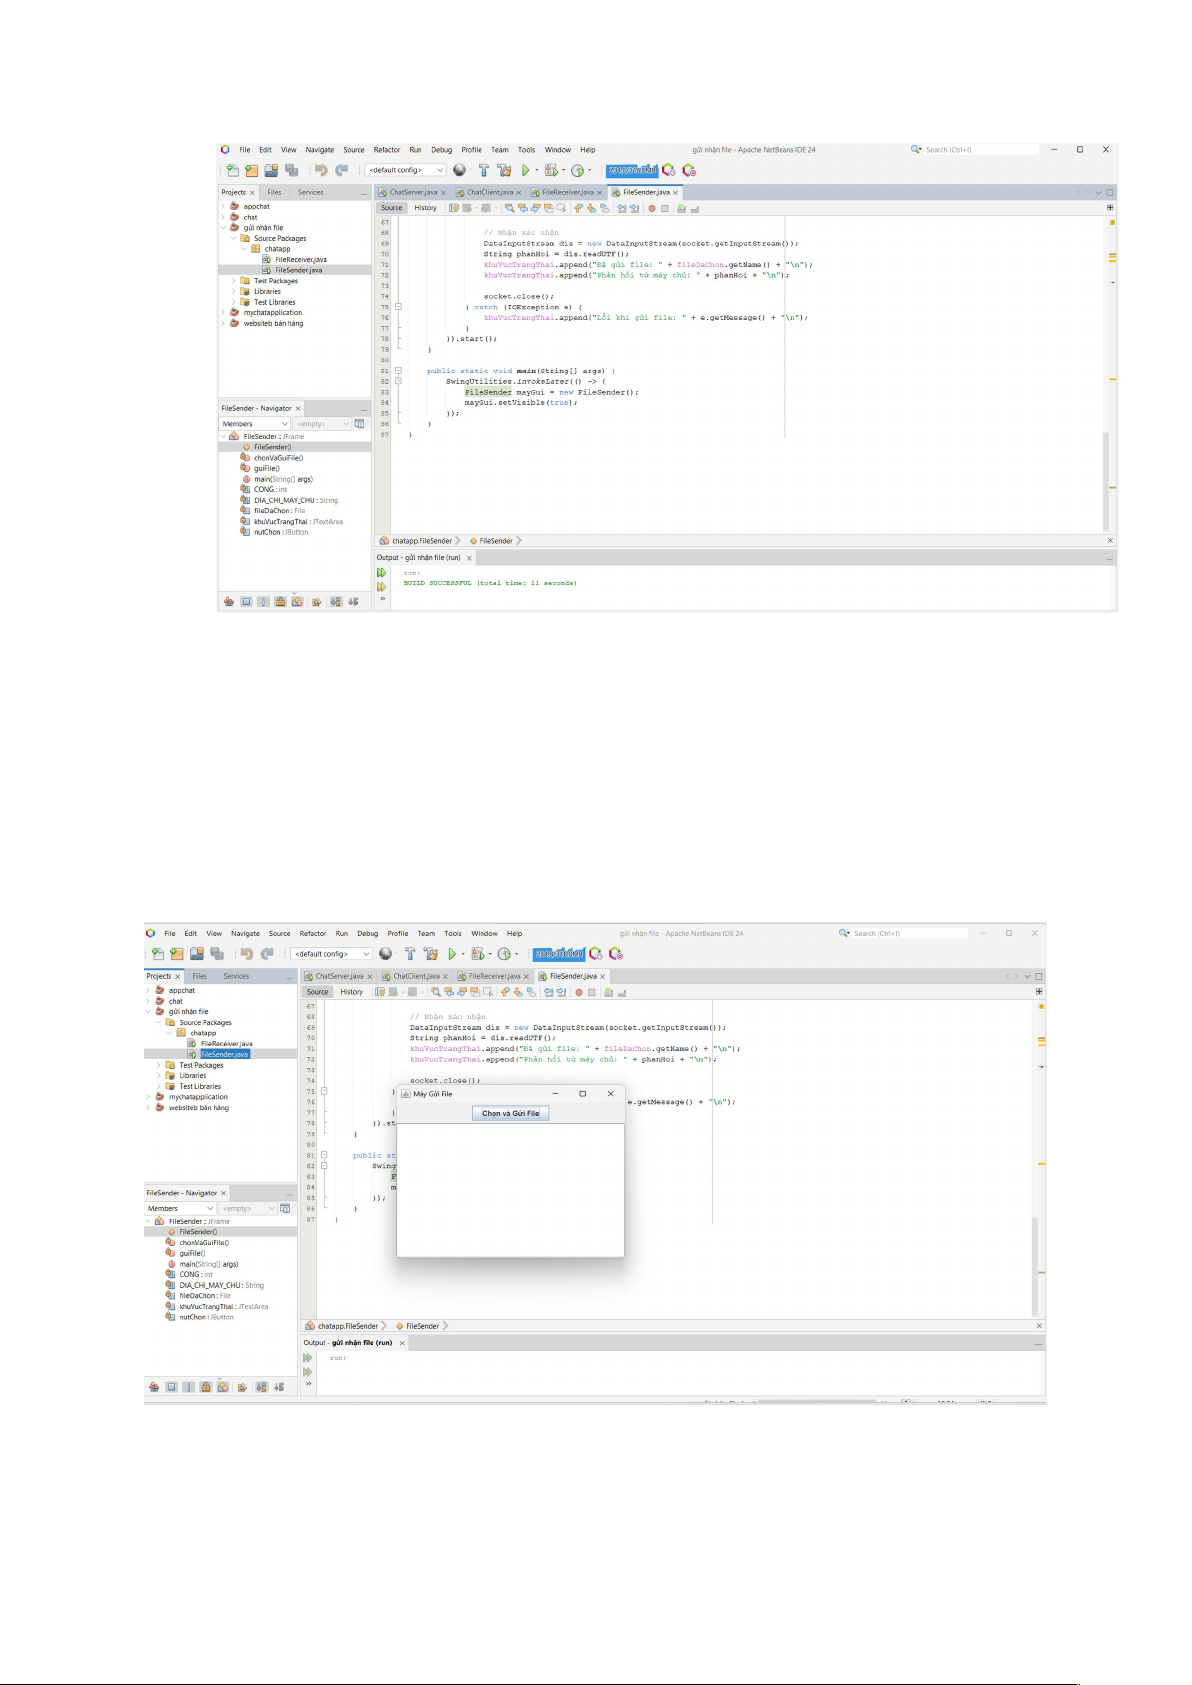Open Members dropdown in lower Navigator panel
Viewport: 1192px width, 1685px height.
click(181, 1209)
